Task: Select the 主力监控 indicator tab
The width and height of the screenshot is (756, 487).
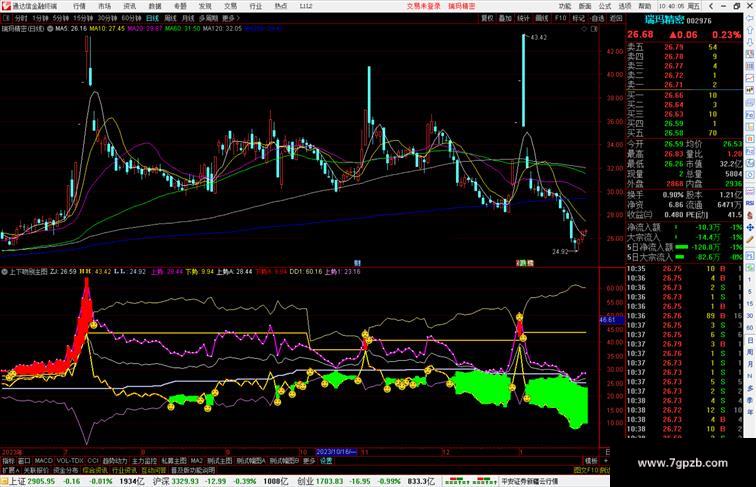Action: [x=144, y=461]
